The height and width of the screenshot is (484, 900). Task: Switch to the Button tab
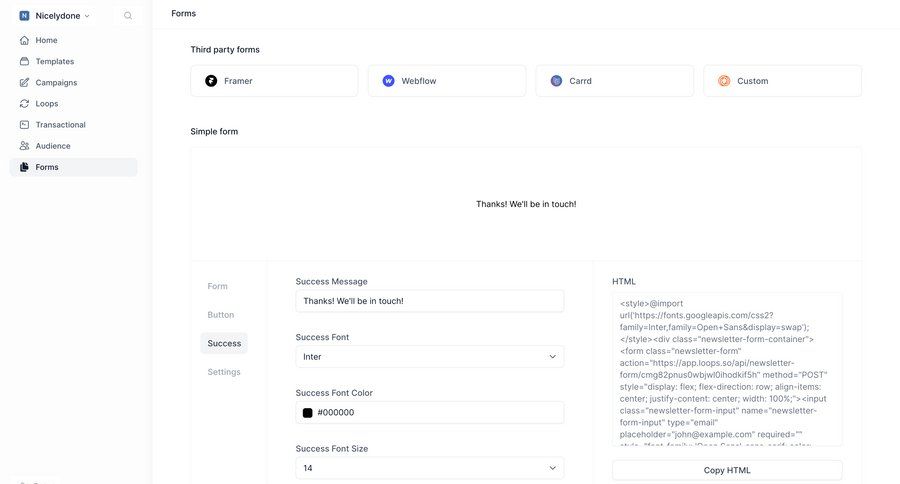tap(221, 315)
